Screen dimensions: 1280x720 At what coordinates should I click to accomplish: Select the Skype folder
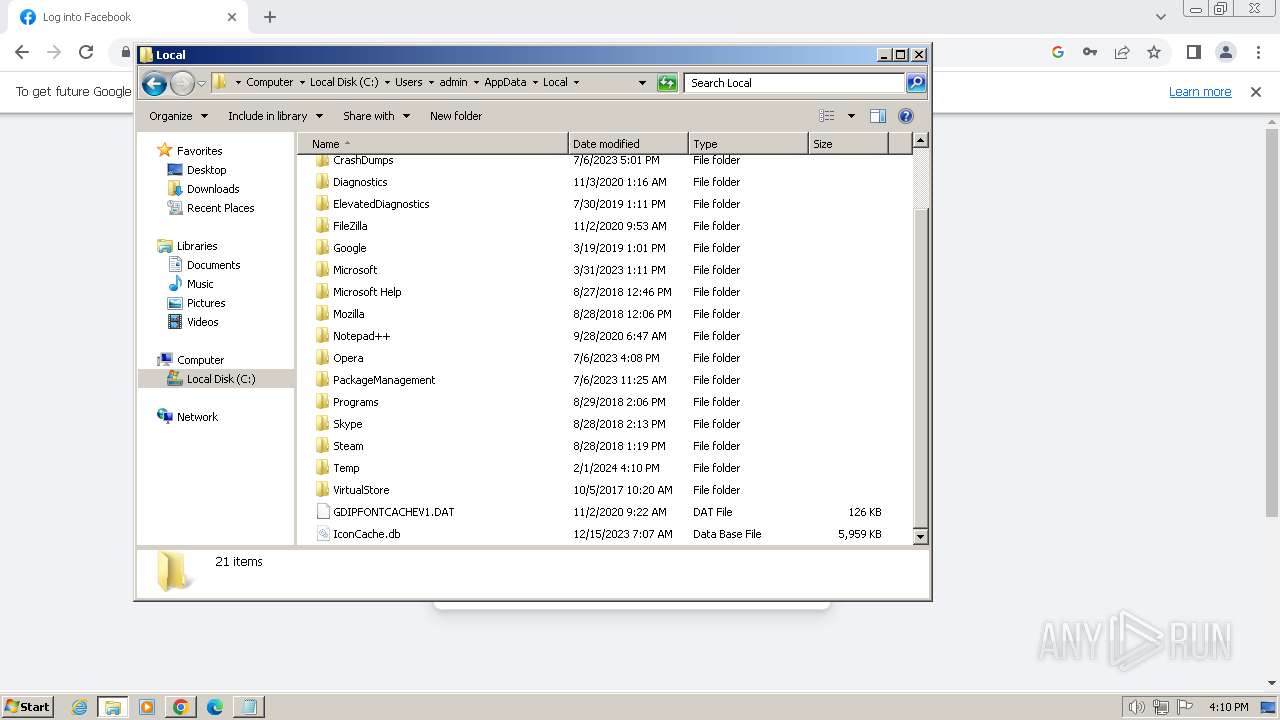click(347, 424)
